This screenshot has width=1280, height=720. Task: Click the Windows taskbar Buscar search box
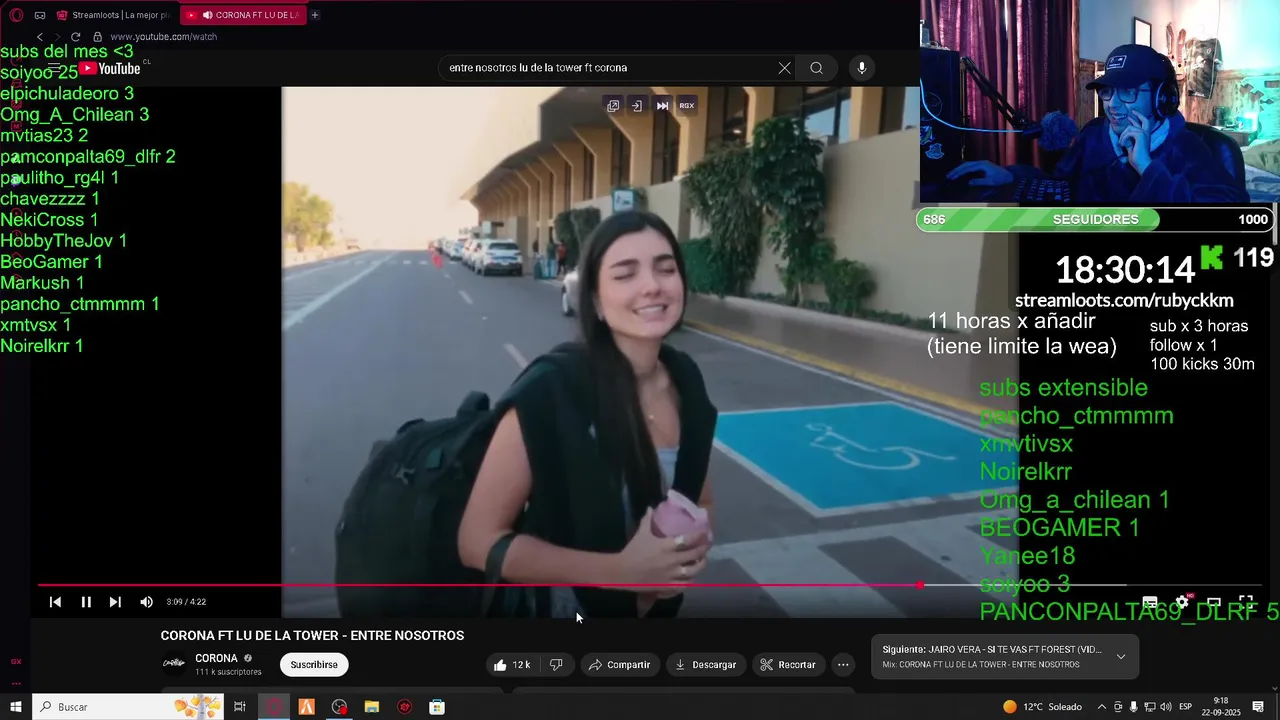point(128,707)
